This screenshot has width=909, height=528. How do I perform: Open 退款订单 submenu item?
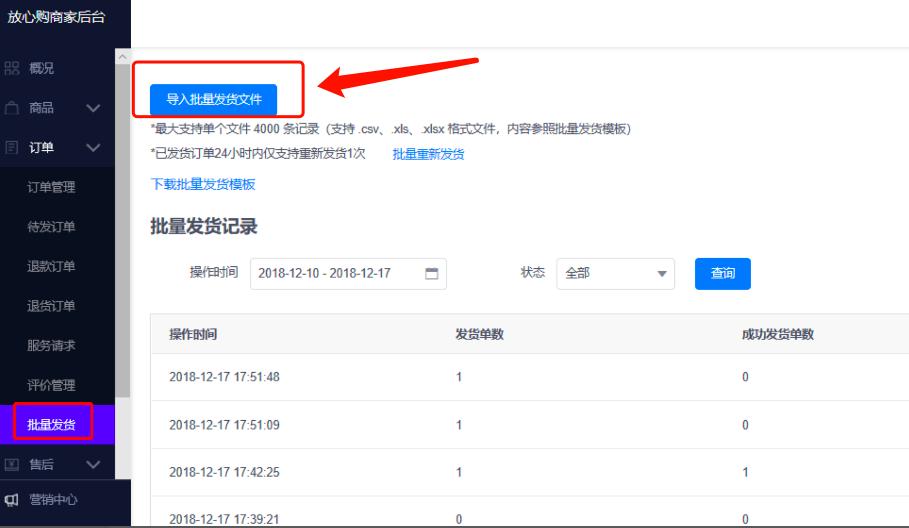(51, 266)
